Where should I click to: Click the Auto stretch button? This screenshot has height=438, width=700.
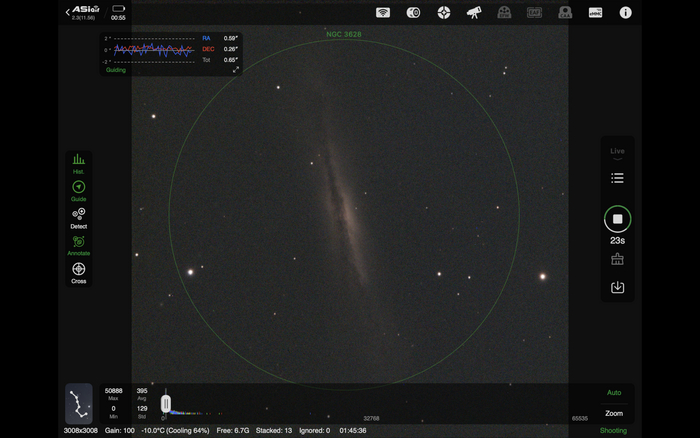tap(614, 393)
